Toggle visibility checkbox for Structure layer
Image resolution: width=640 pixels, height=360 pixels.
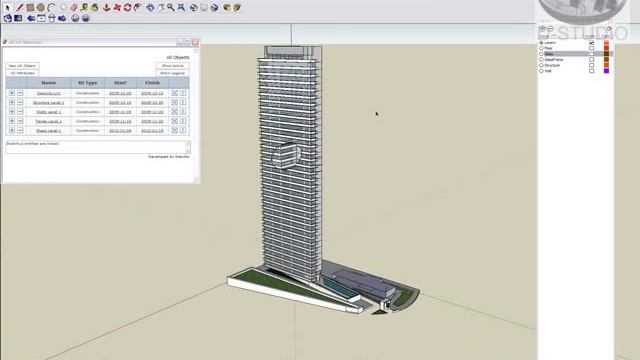point(591,65)
